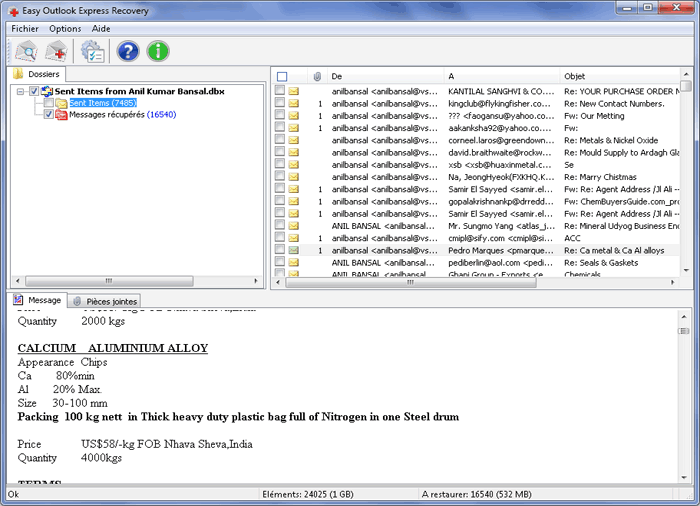Image resolution: width=700 pixels, height=506 pixels.
Task: Uncheck the Messages récupérés checkbox
Action: (49, 114)
